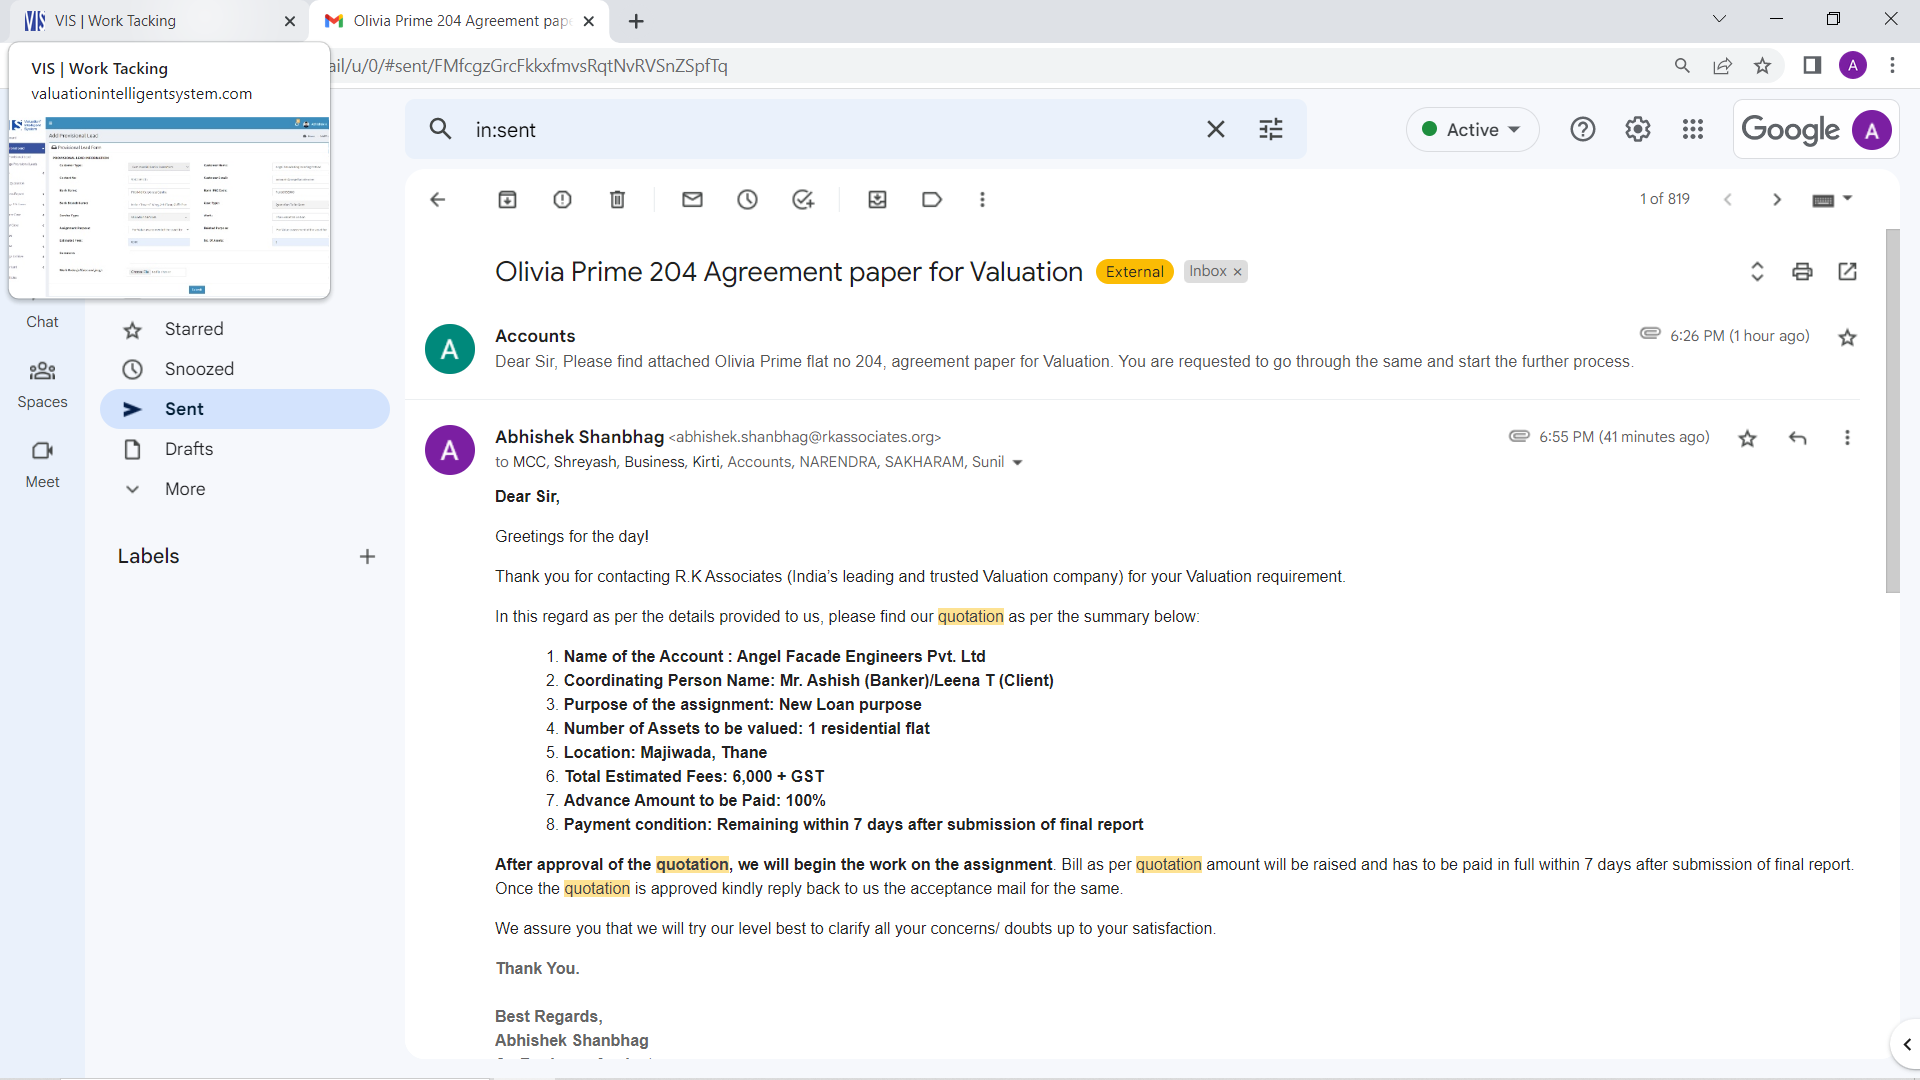Click Abhishek Shanbhag sender name
The image size is (1920, 1080).
pos(579,437)
